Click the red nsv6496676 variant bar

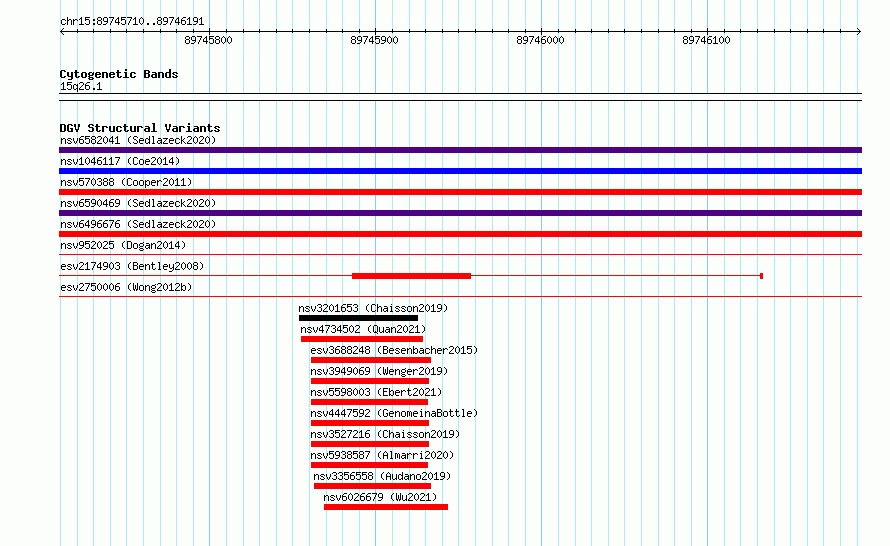click(460, 234)
